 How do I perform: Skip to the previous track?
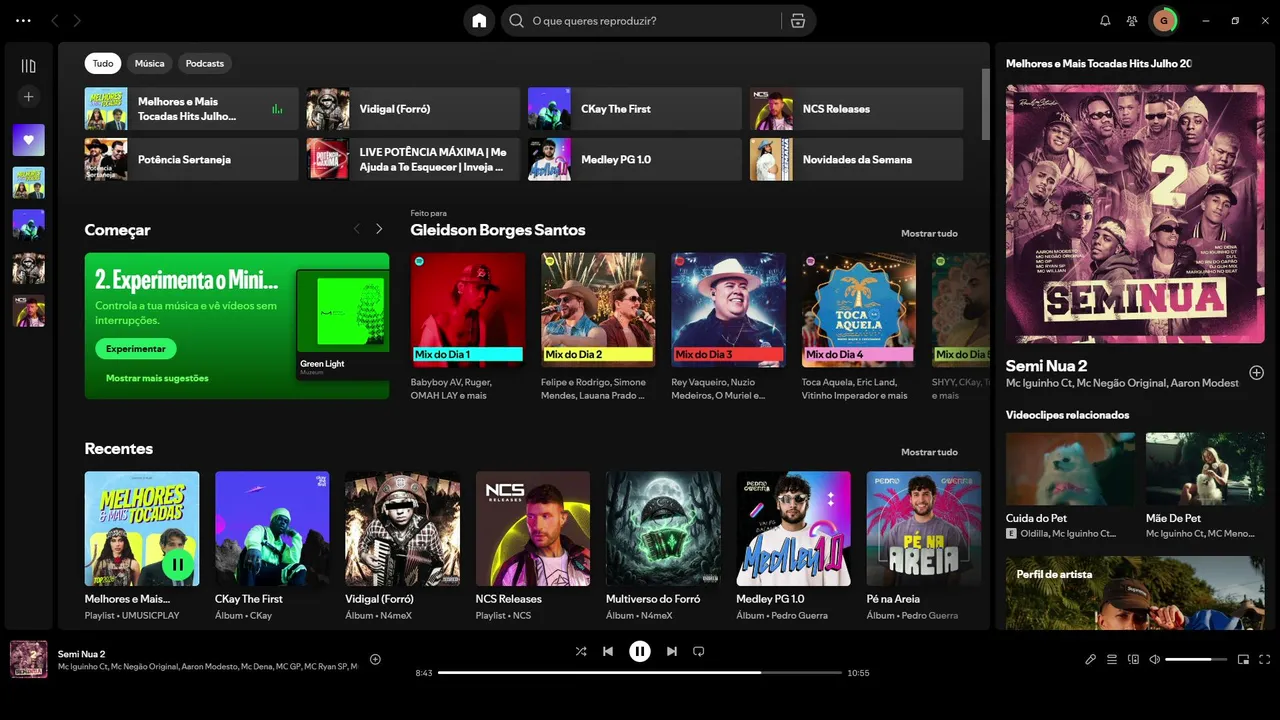(608, 651)
